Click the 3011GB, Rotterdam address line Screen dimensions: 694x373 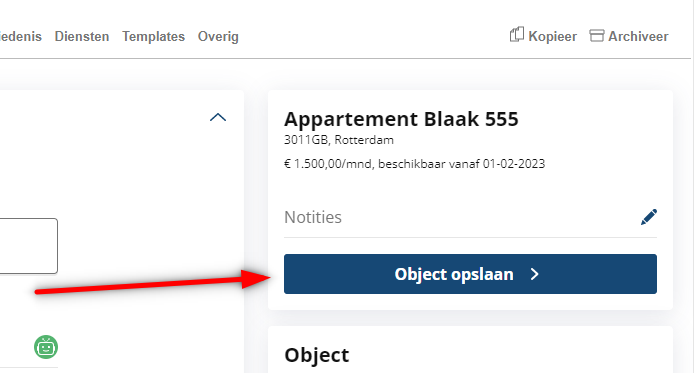[339, 140]
